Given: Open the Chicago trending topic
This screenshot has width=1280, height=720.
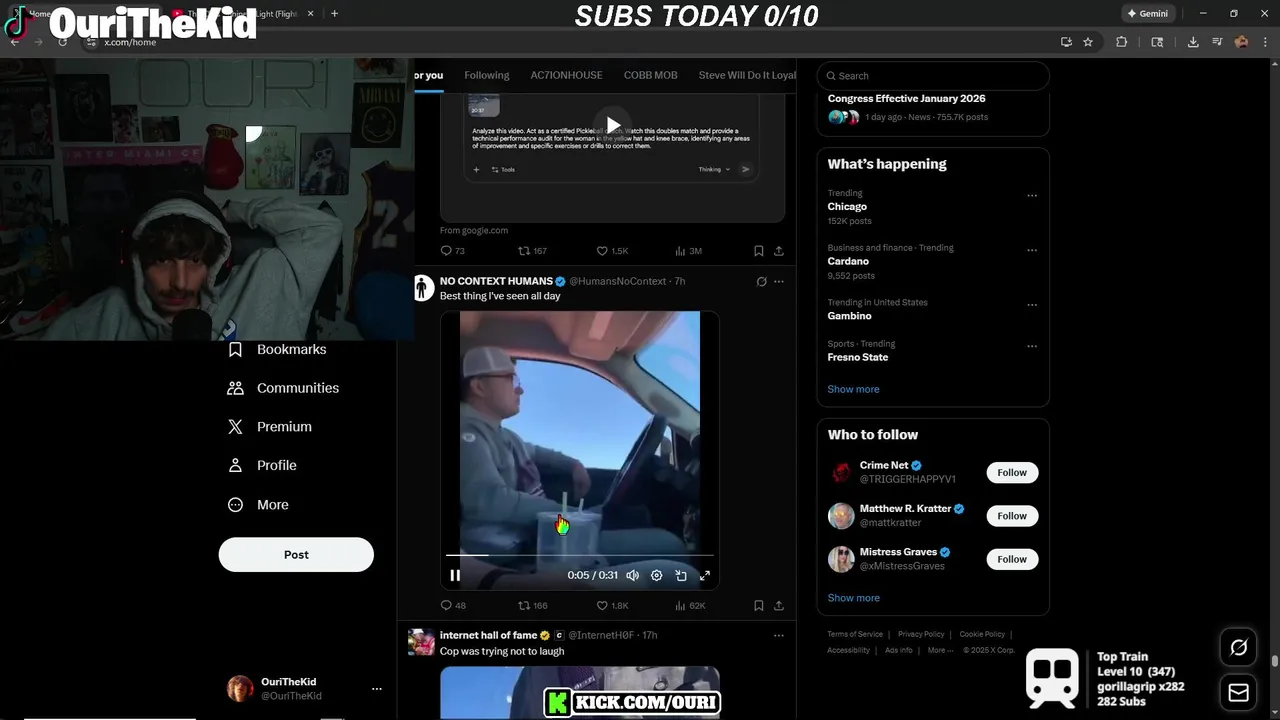Looking at the screenshot, I should click(x=848, y=207).
